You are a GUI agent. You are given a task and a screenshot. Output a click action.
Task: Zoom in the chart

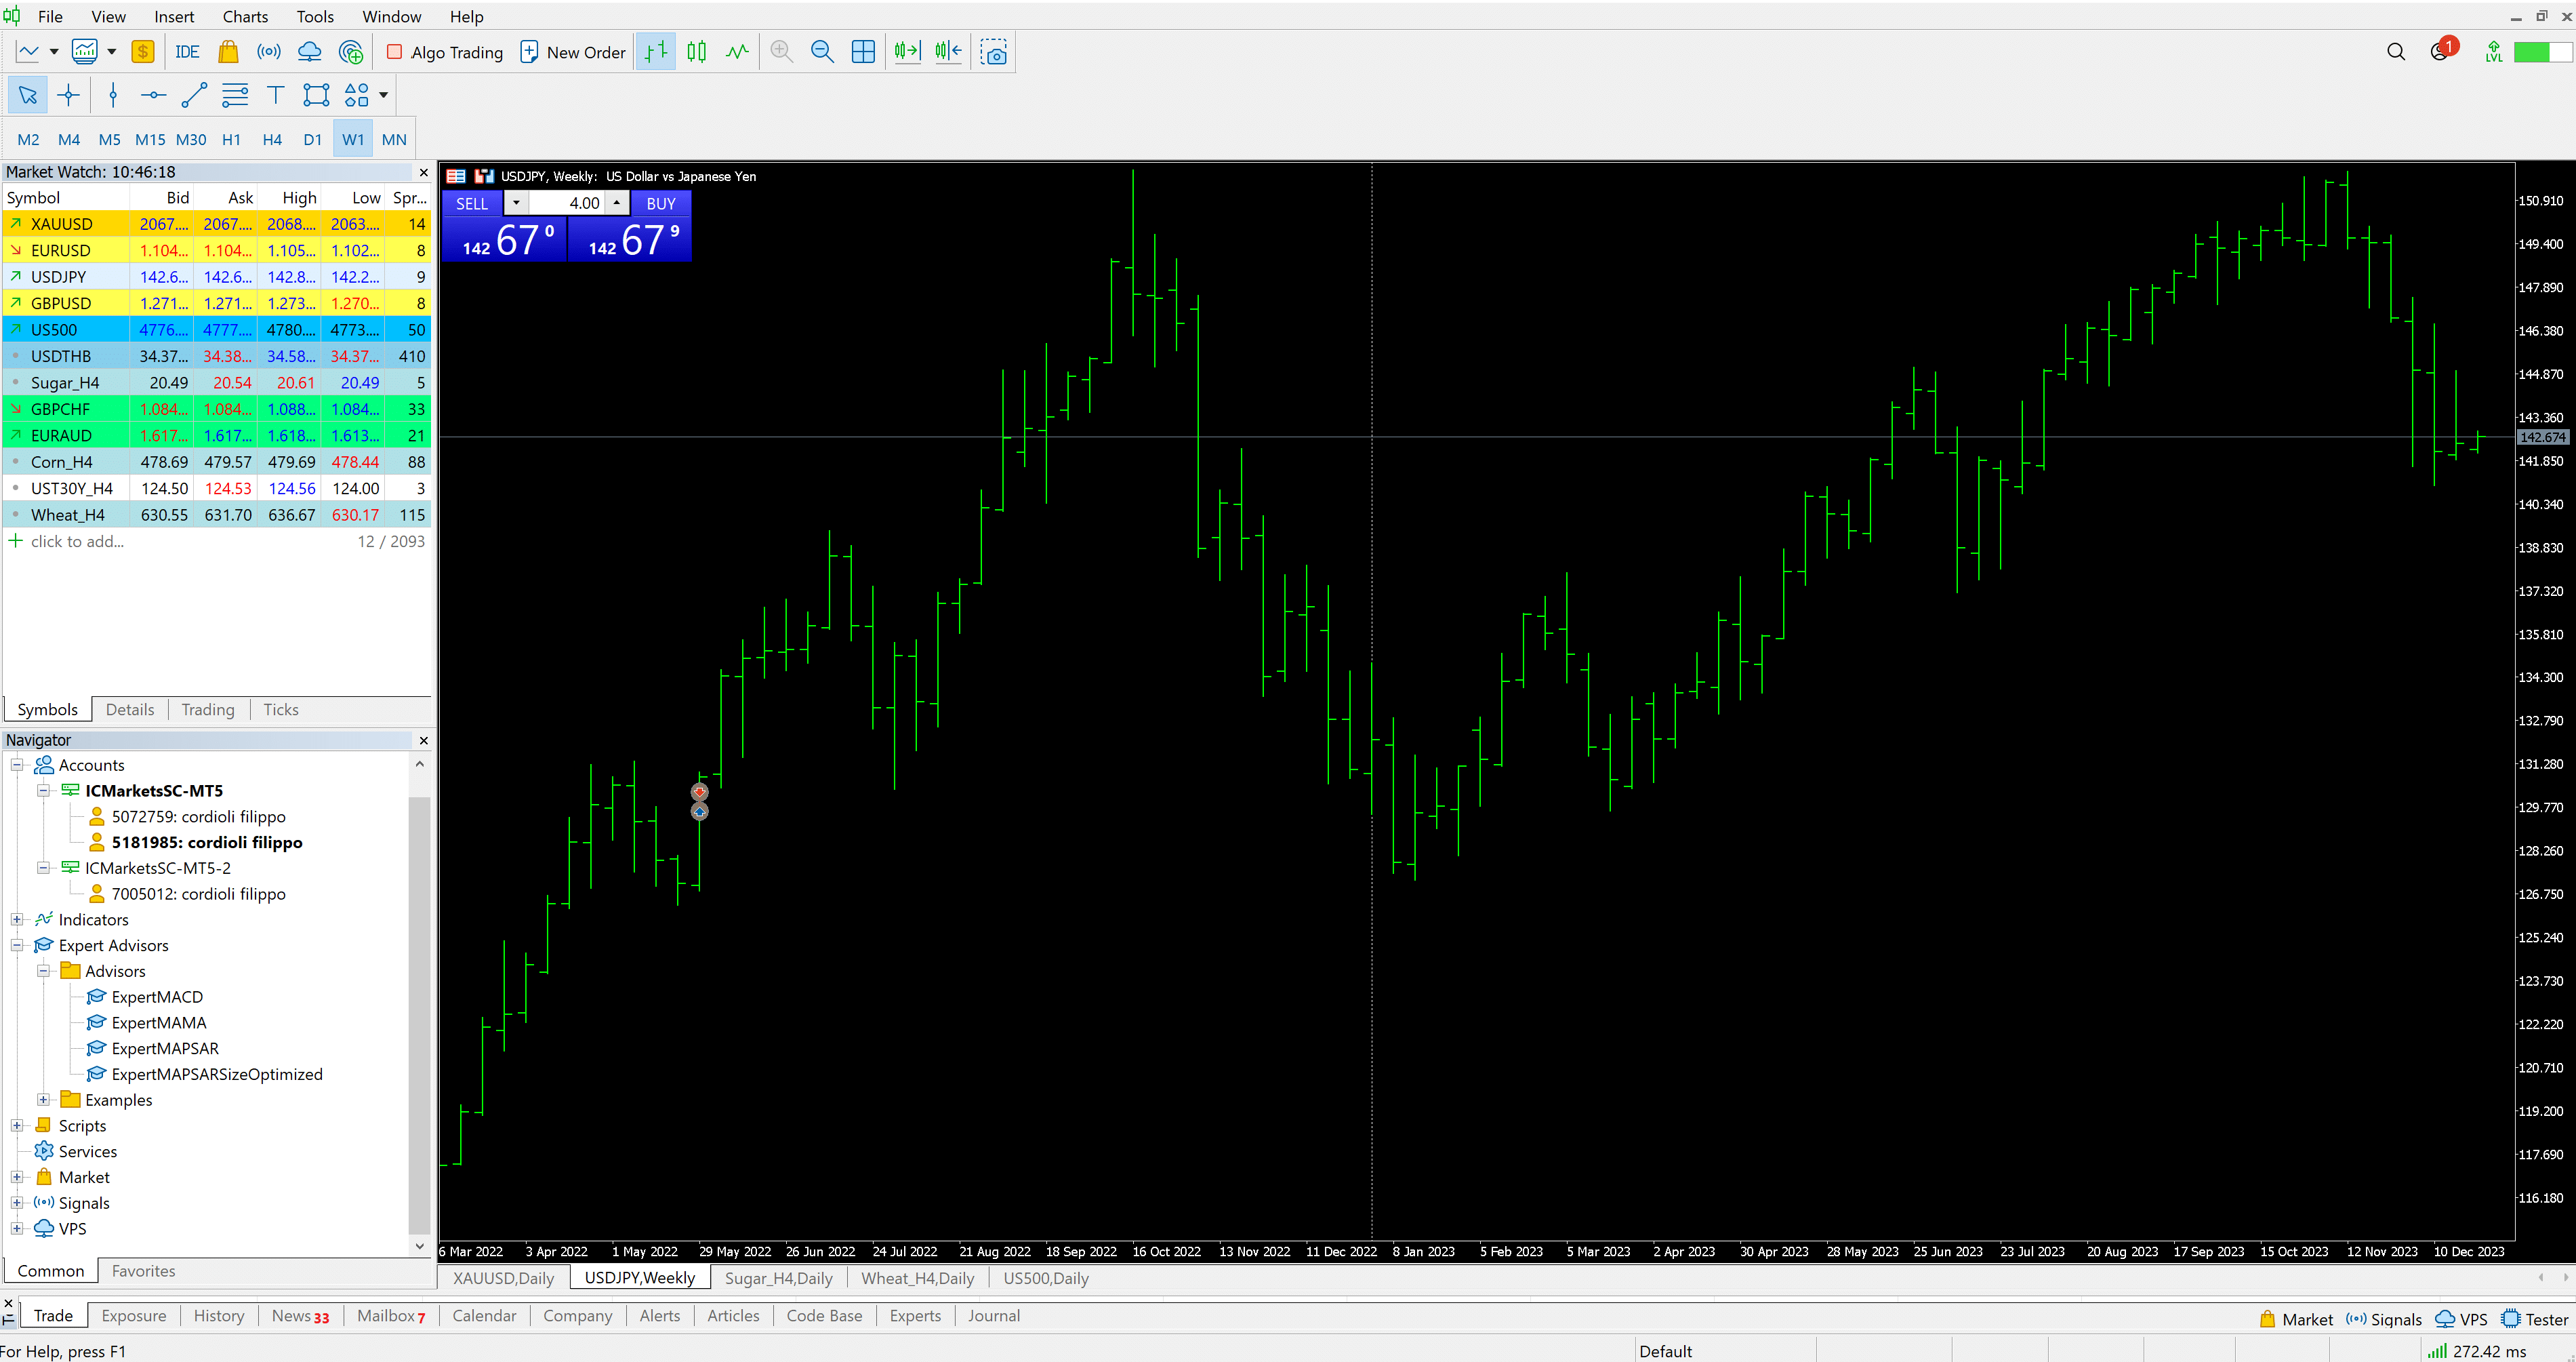(x=782, y=52)
